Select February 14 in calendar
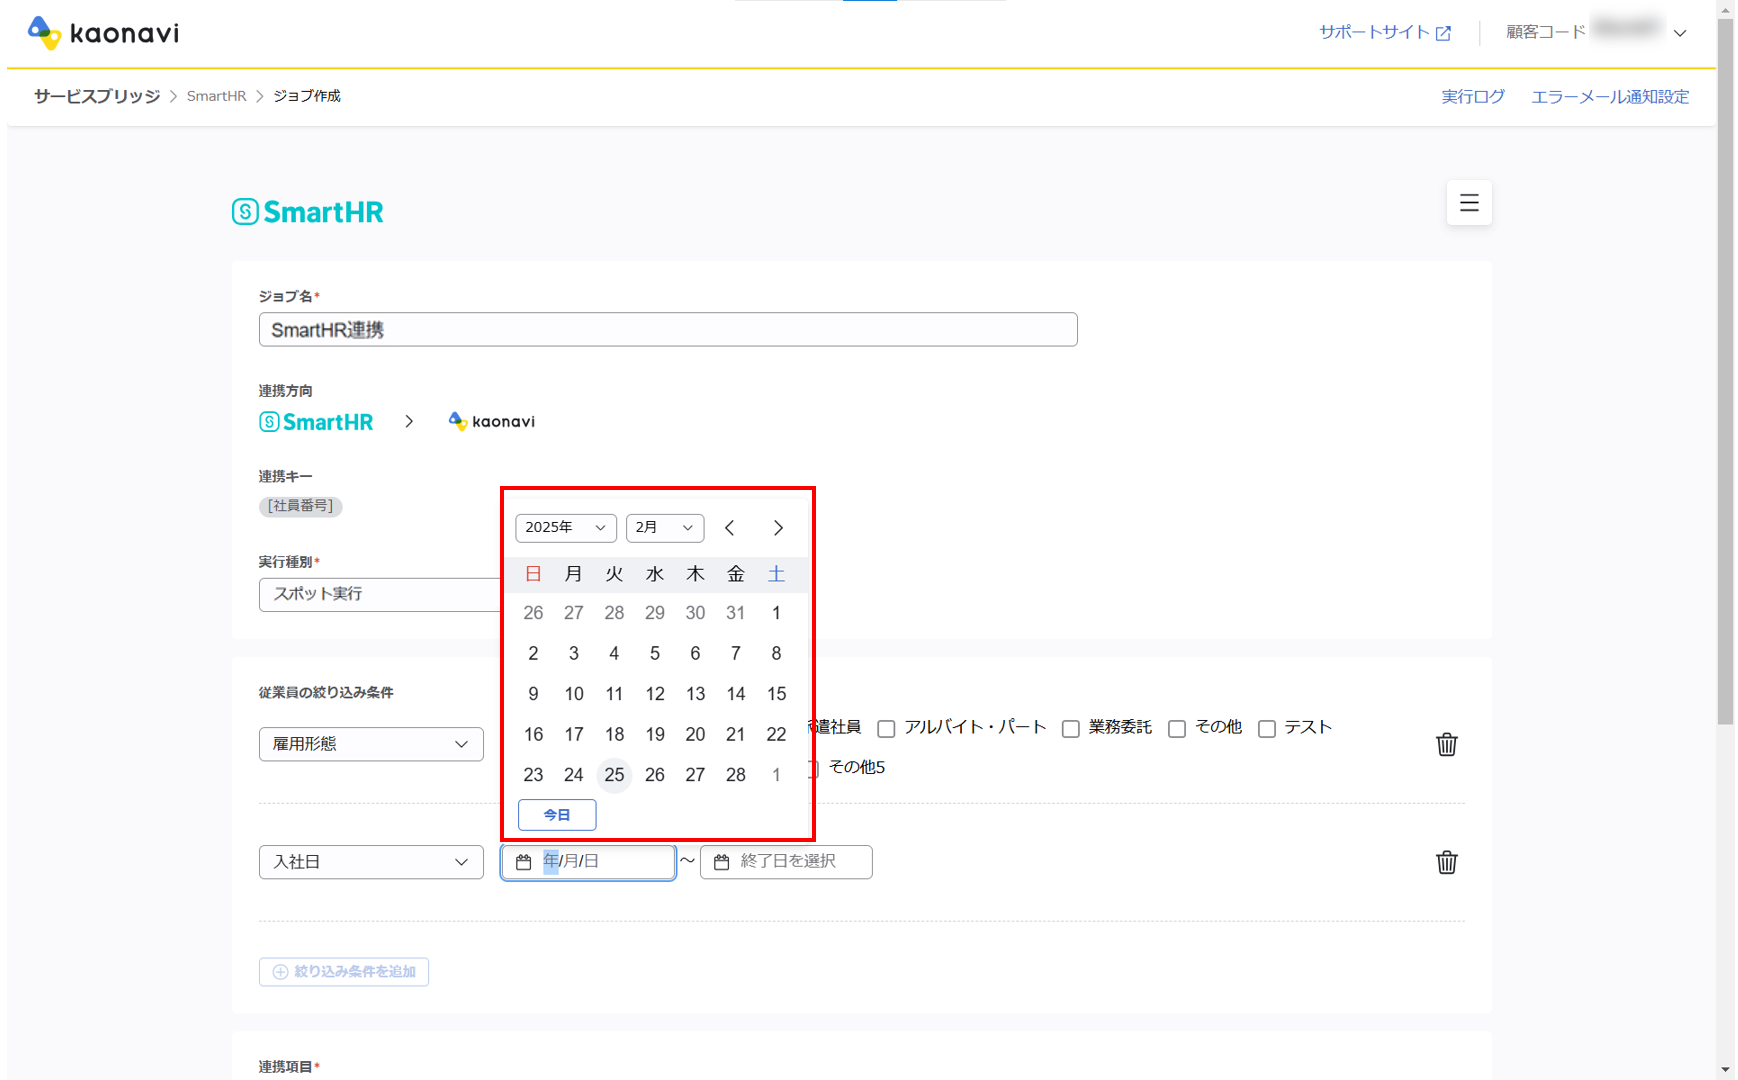The height and width of the screenshot is (1080, 1738). click(736, 694)
